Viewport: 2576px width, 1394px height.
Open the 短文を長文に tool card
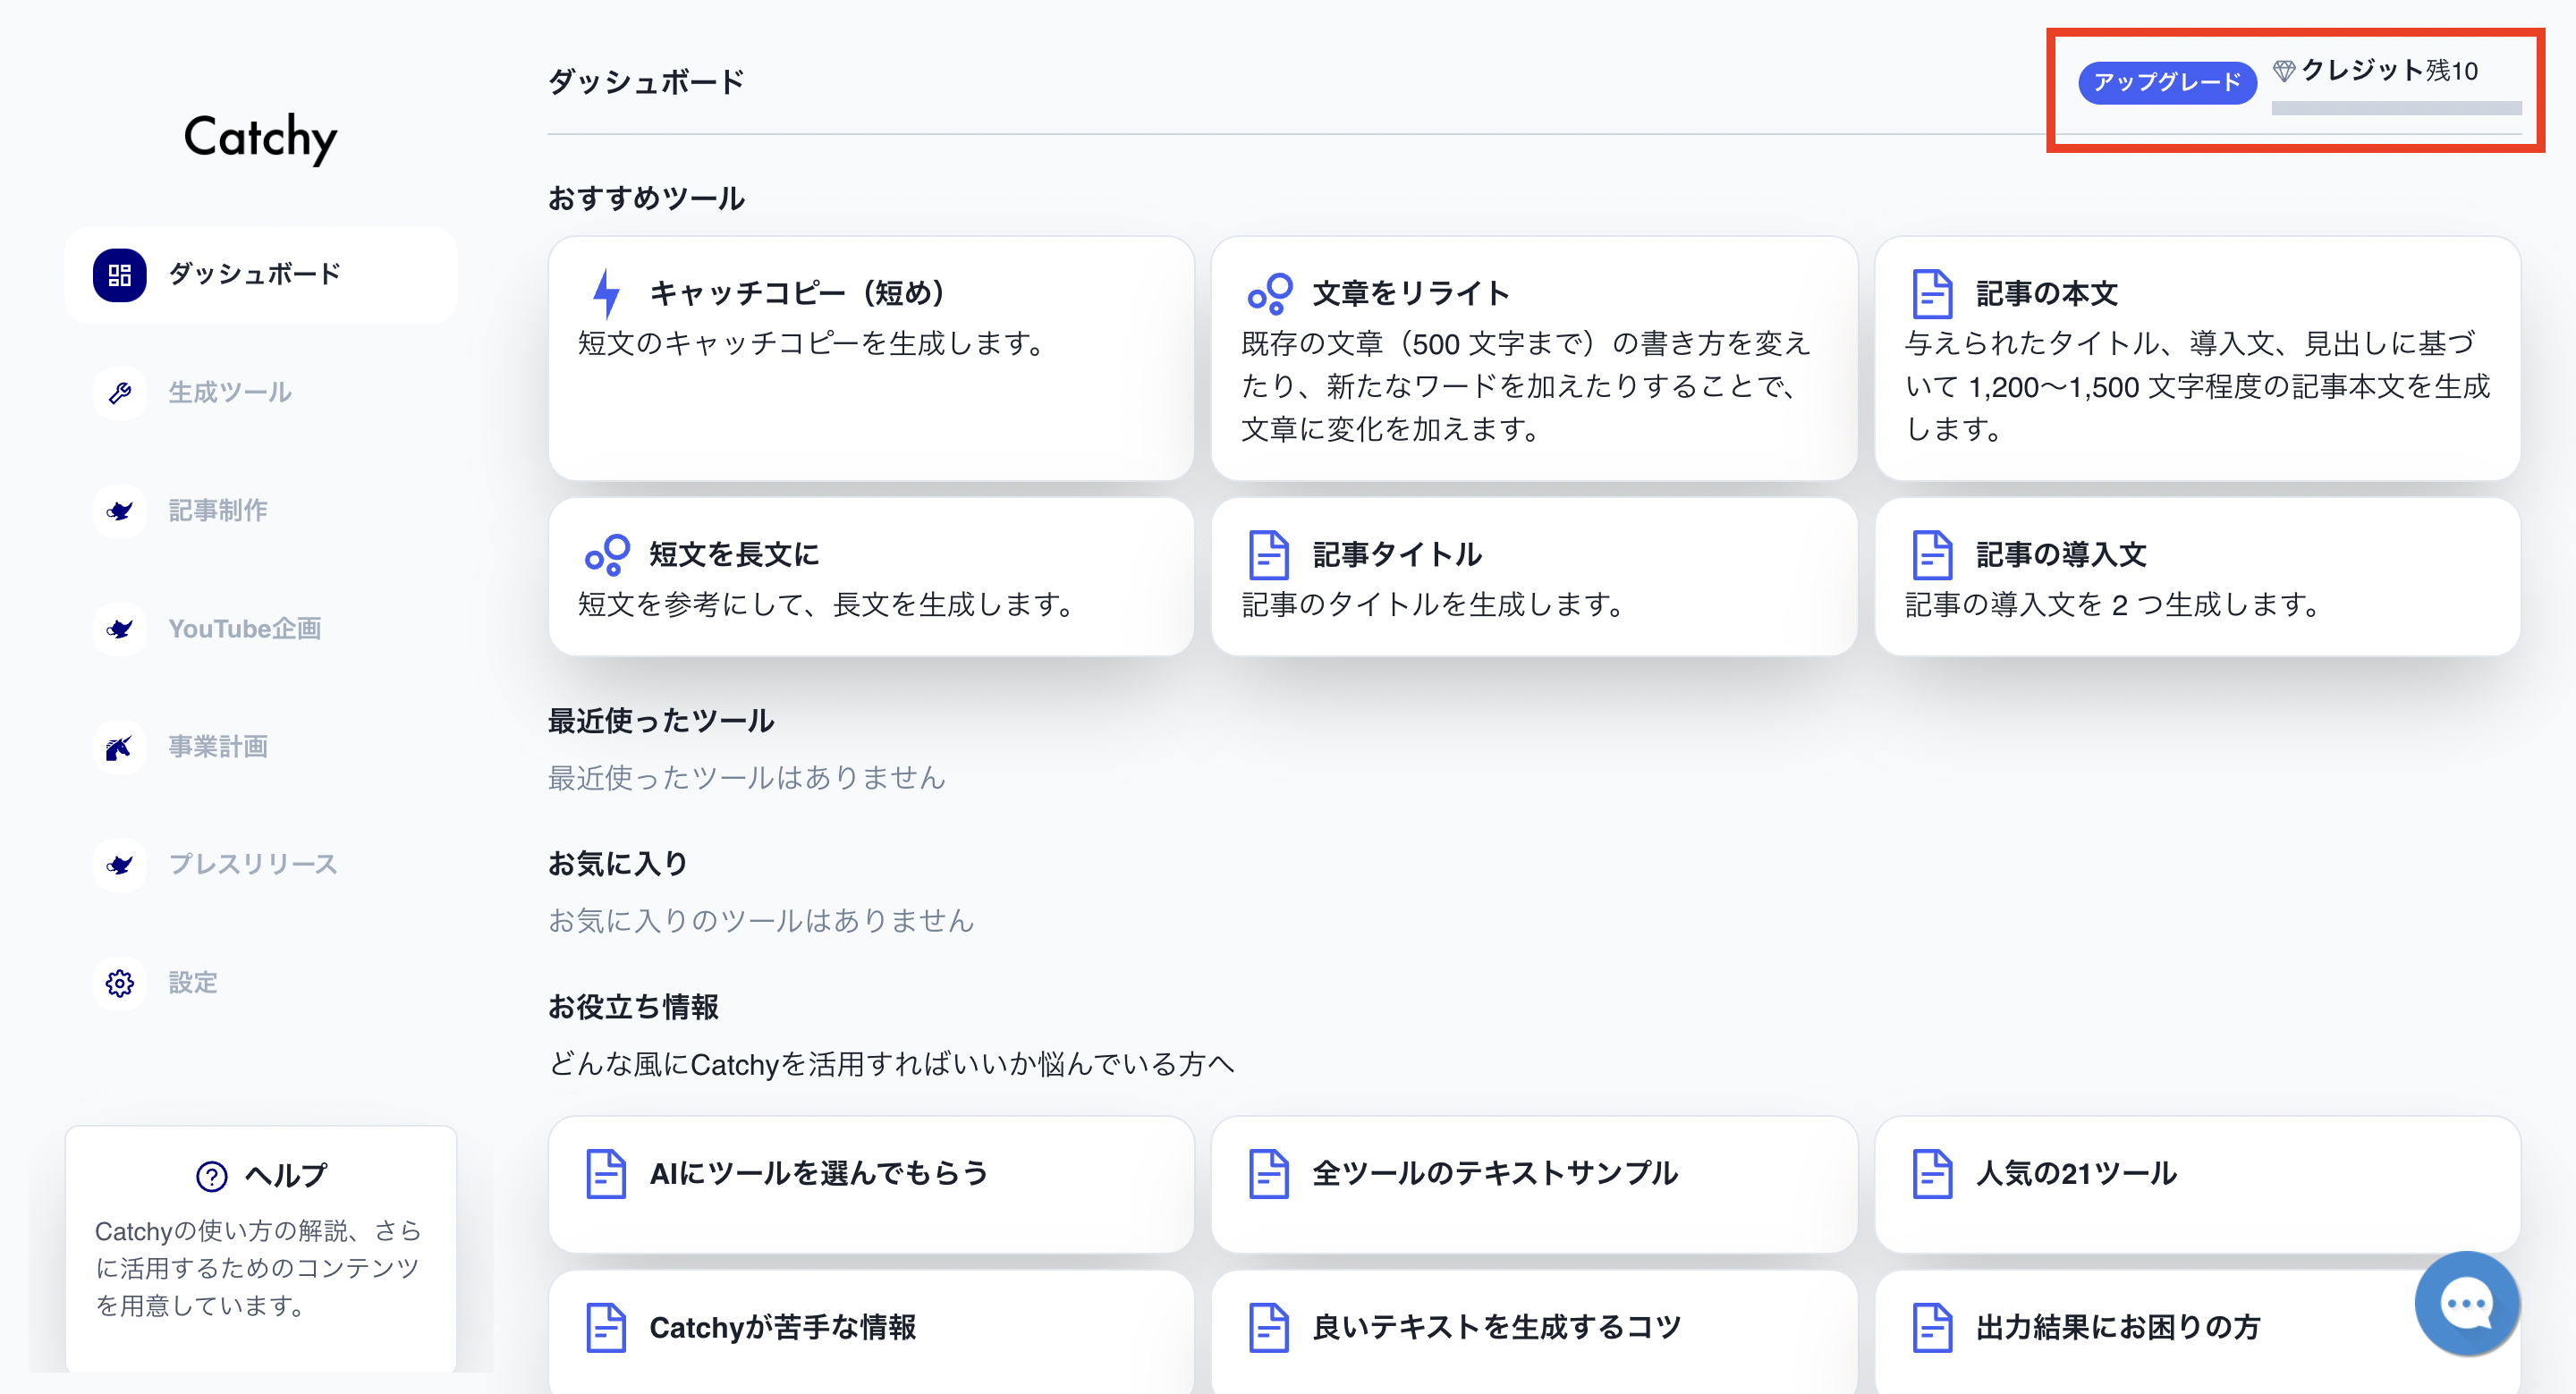click(871, 577)
